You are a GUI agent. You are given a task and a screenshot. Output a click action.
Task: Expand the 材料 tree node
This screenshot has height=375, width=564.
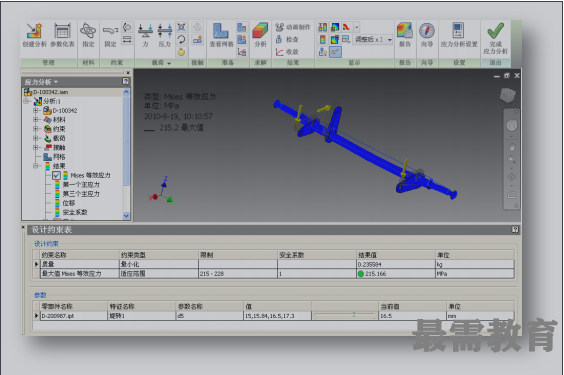click(x=35, y=120)
